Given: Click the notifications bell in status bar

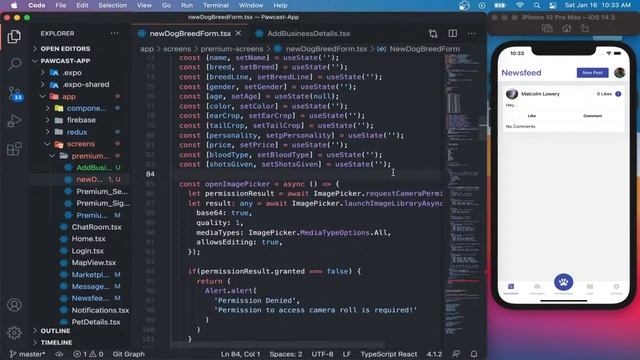Looking at the screenshot, I should (x=474, y=354).
